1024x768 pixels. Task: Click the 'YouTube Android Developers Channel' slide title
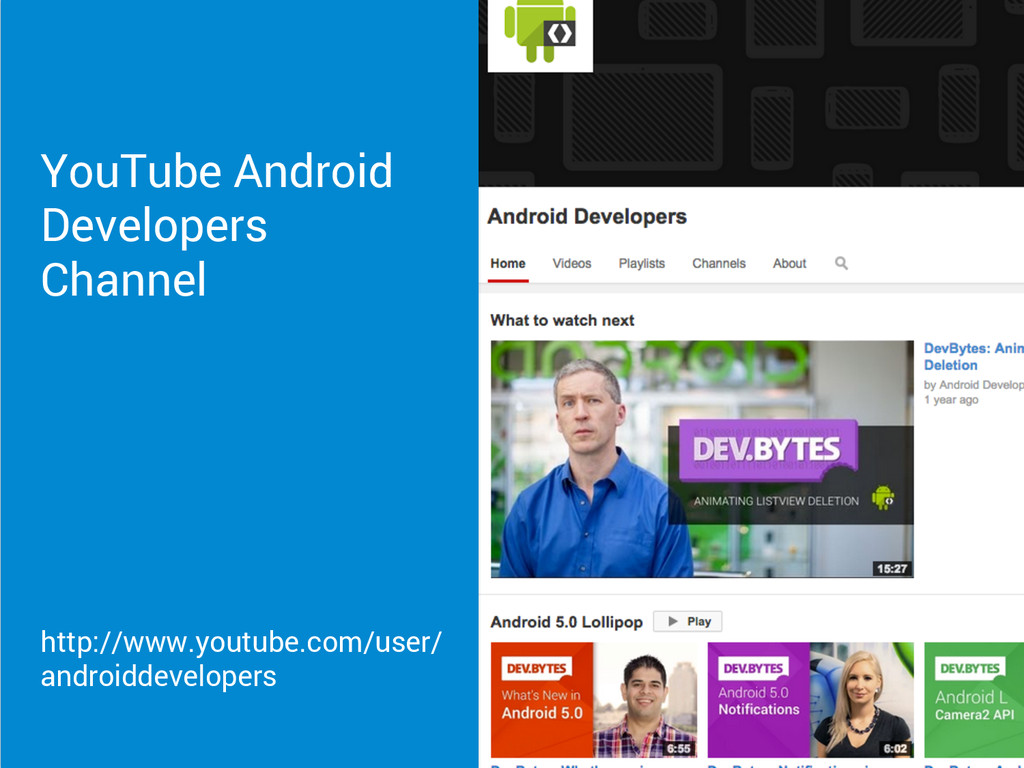click(217, 225)
